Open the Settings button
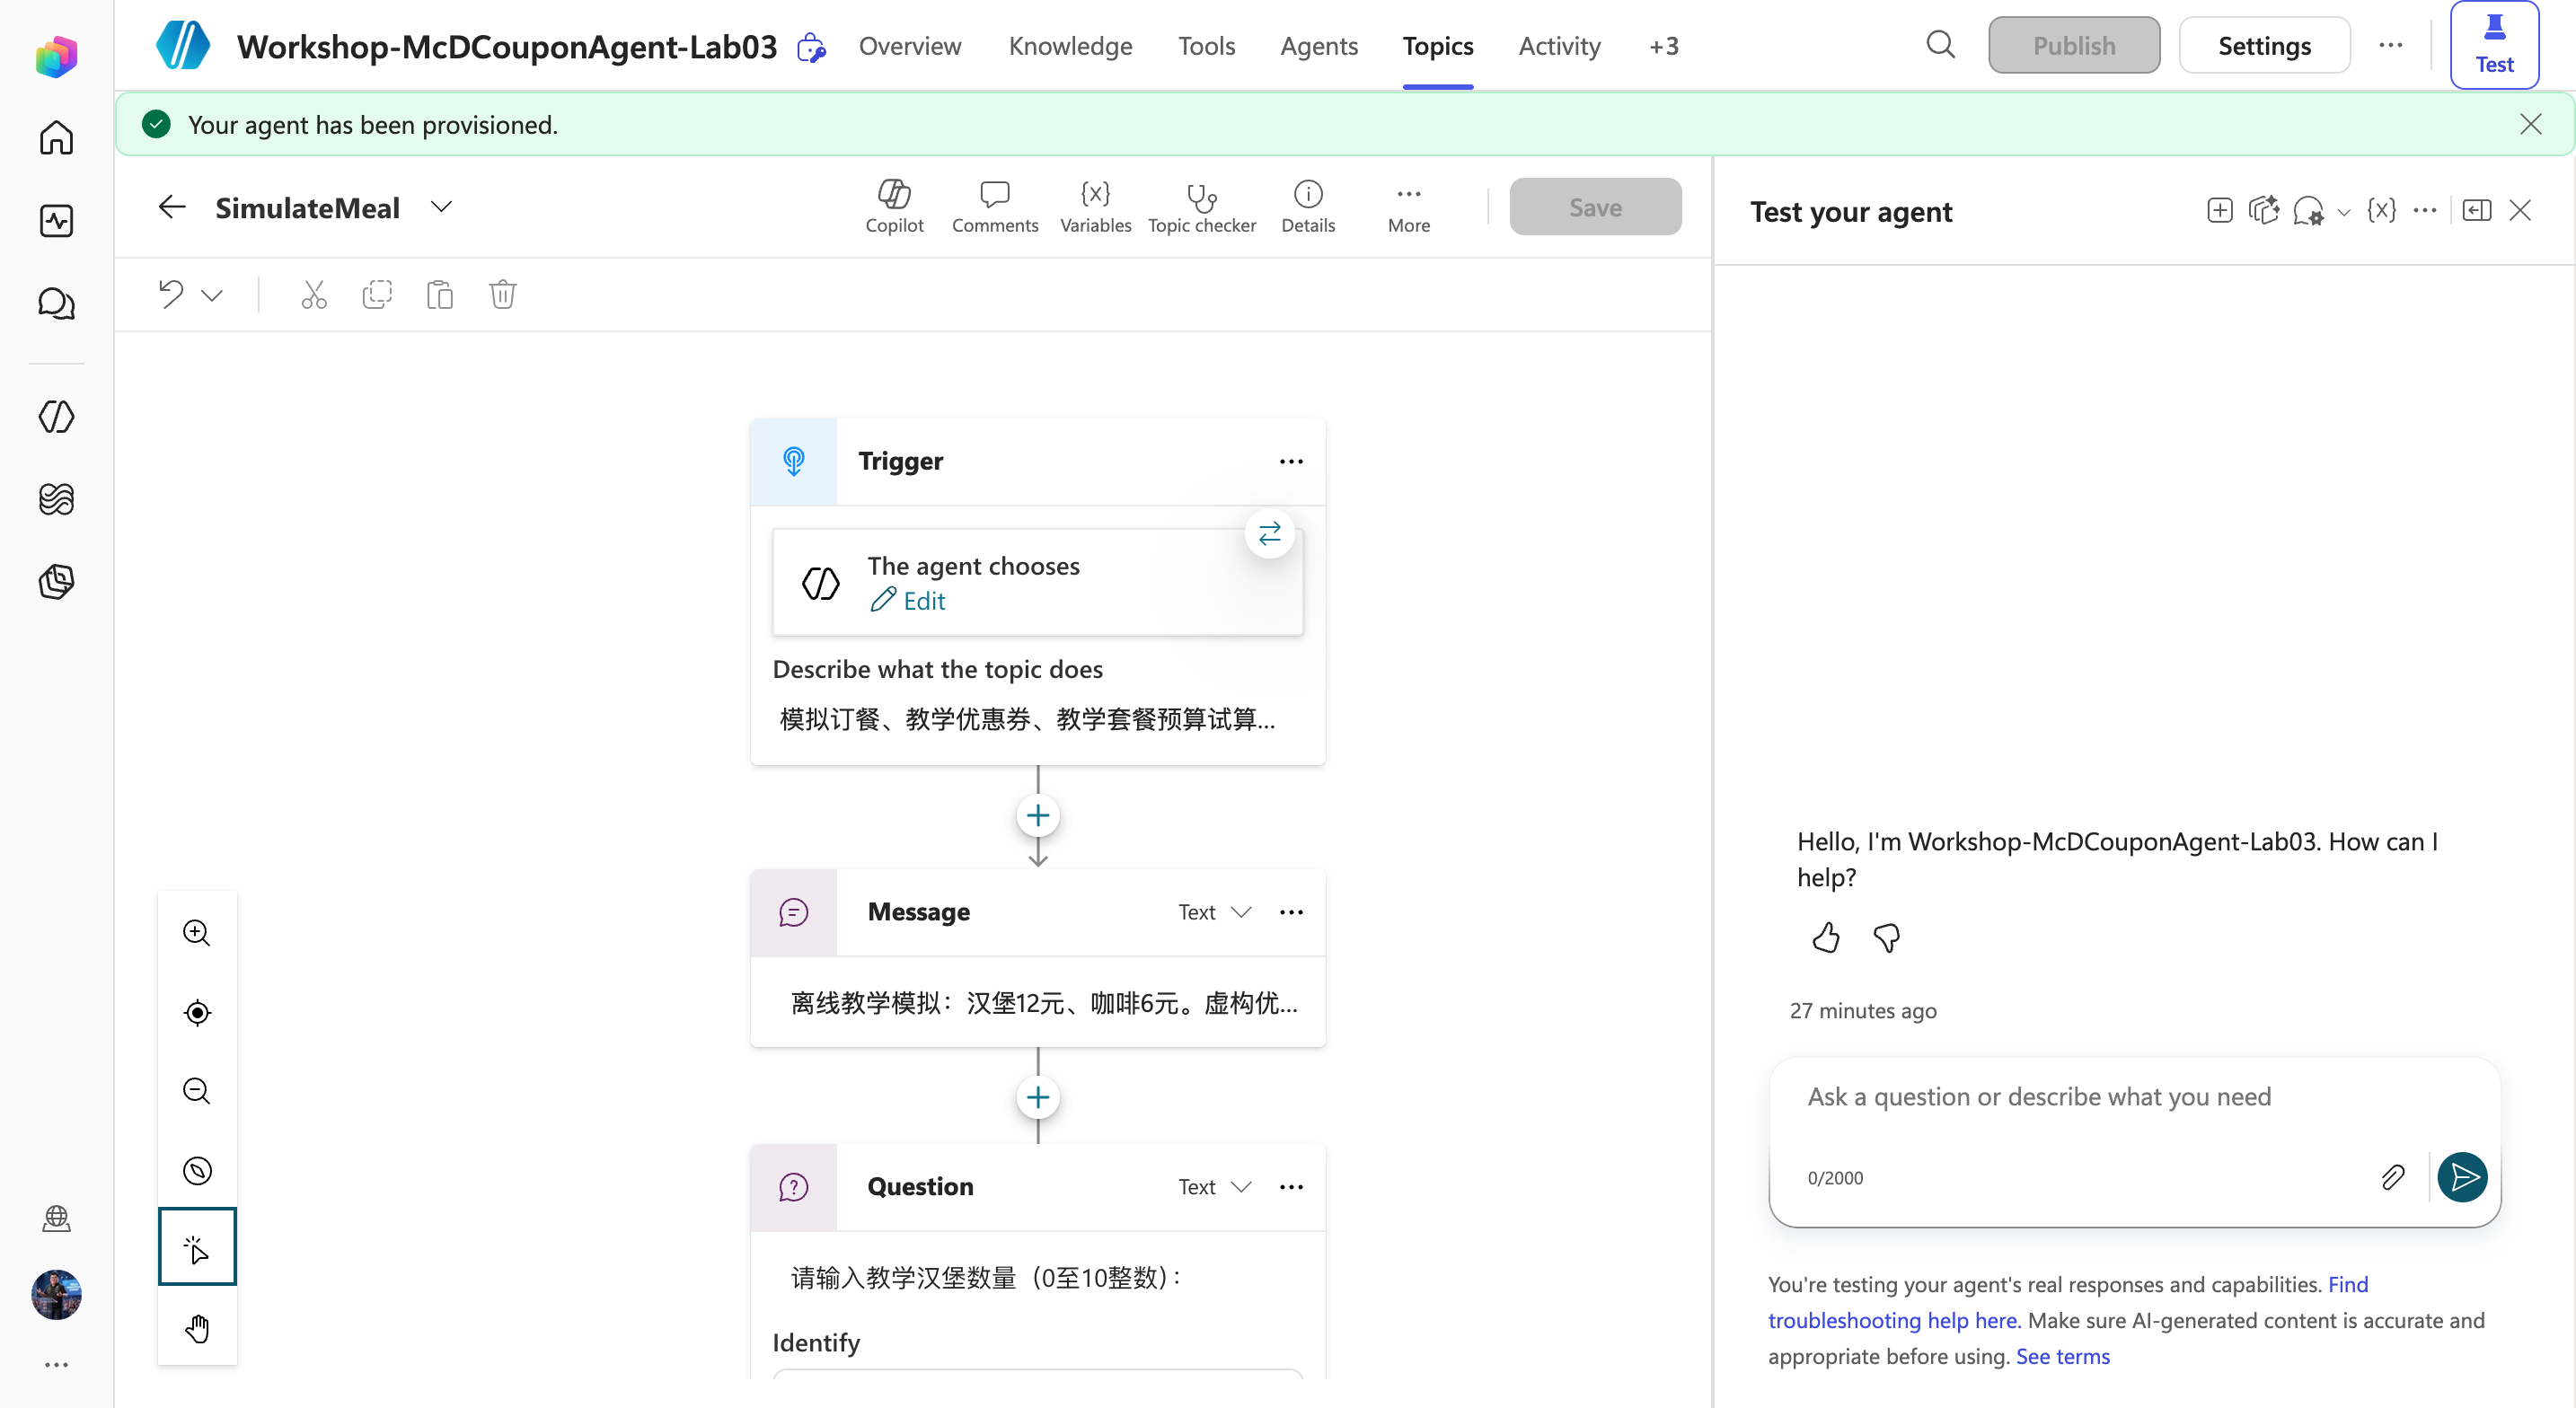2576x1408 pixels. [x=2264, y=46]
